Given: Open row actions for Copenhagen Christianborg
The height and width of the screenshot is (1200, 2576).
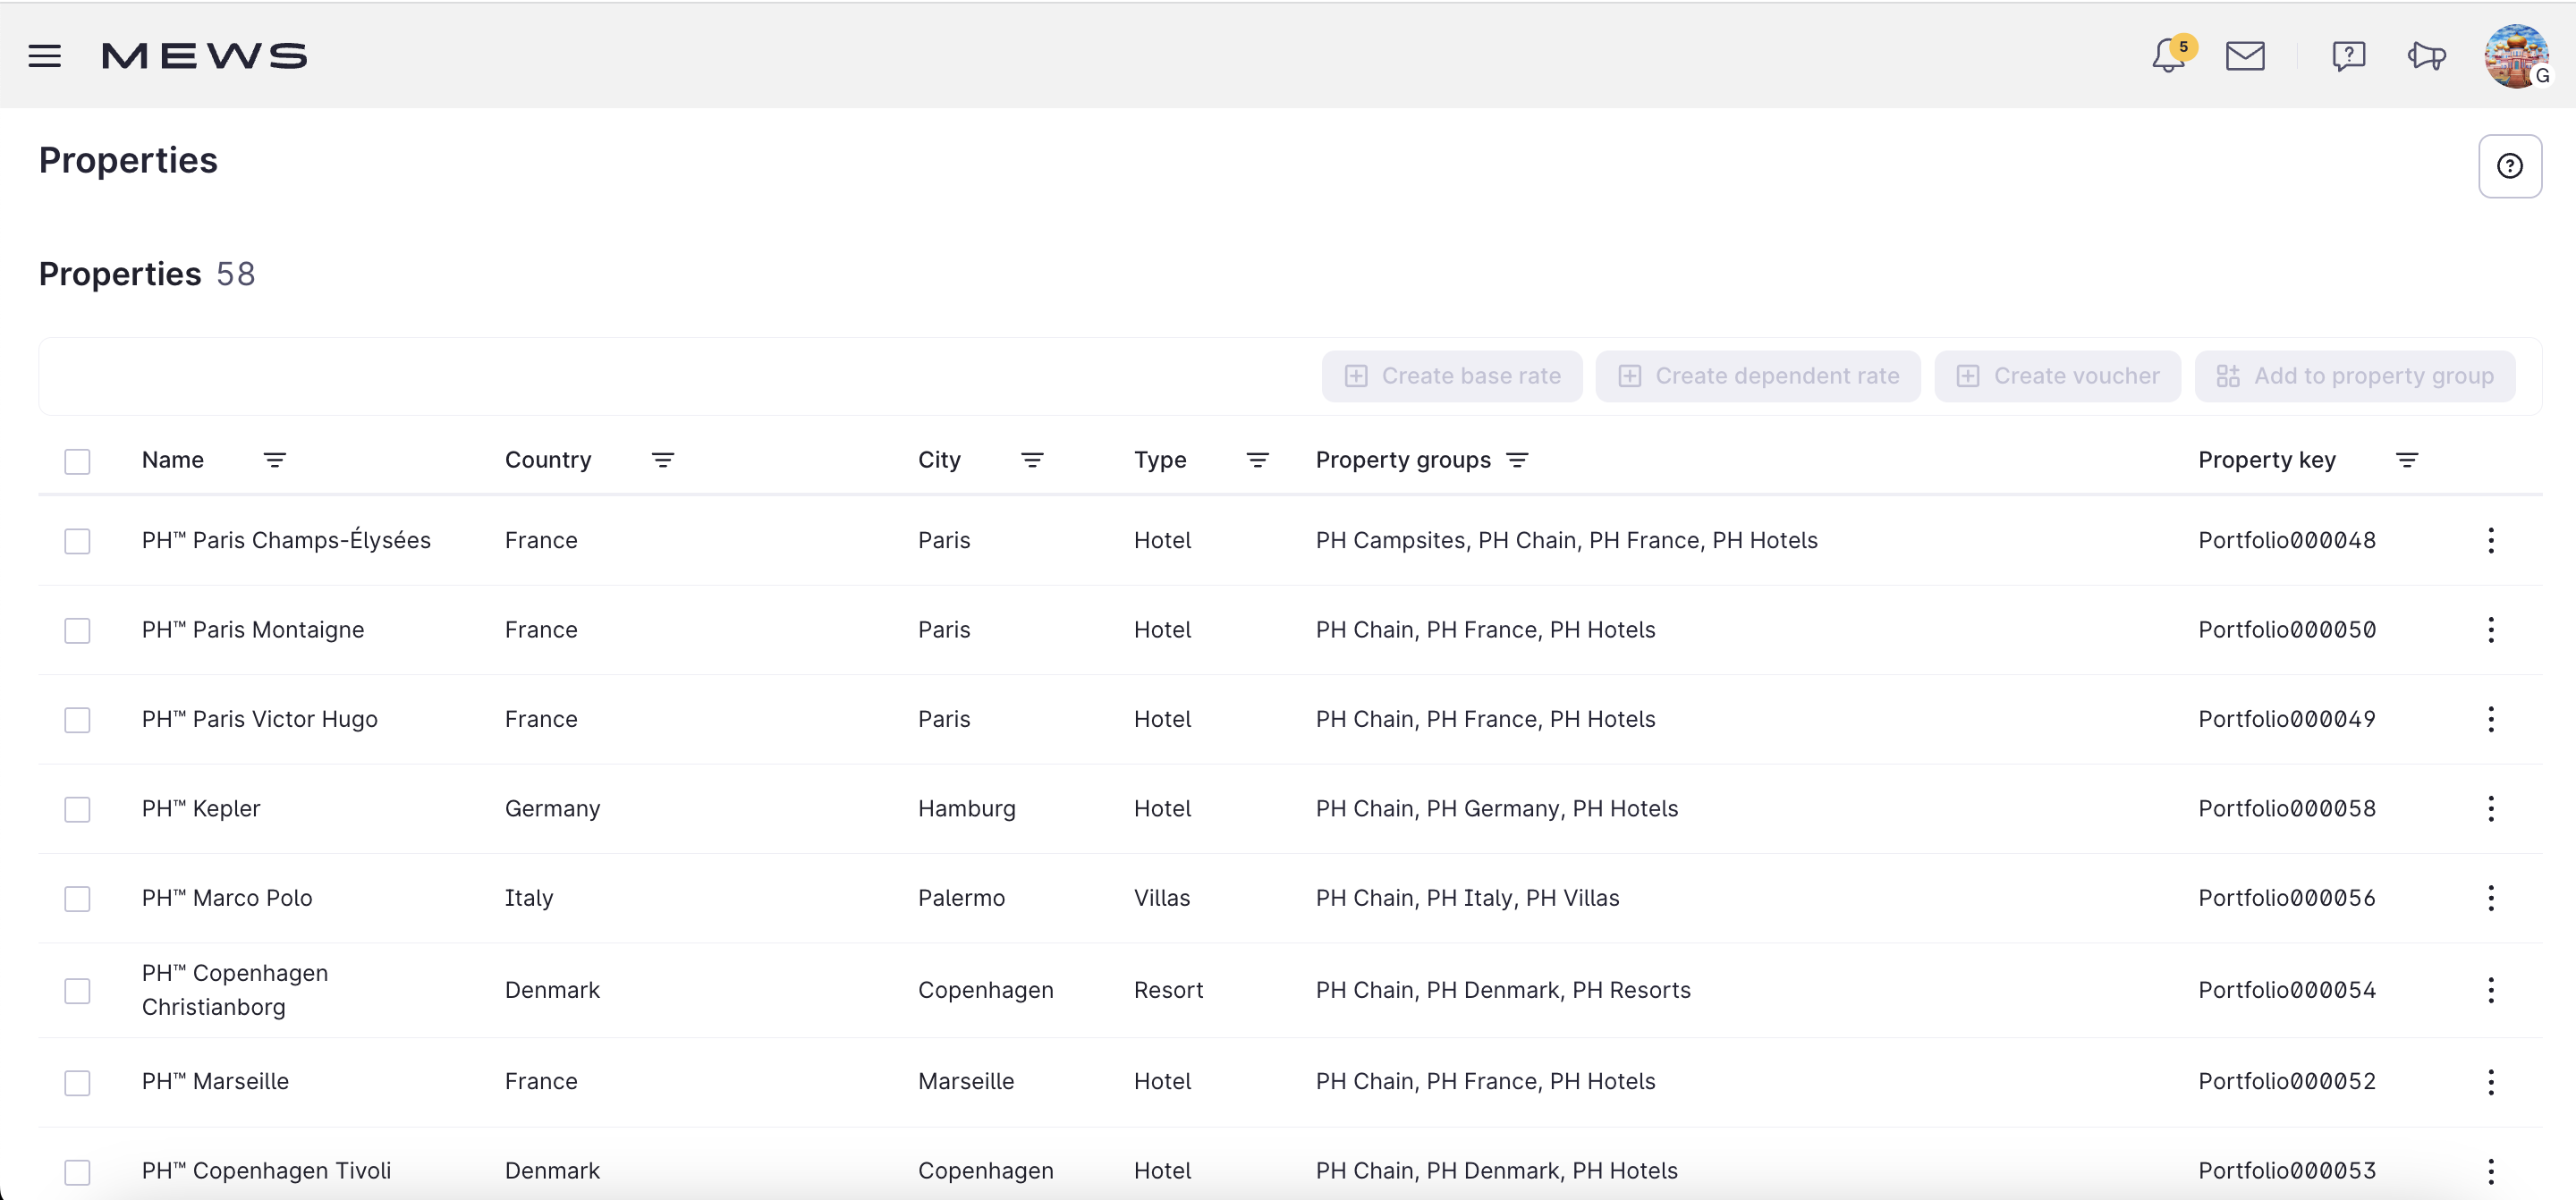Looking at the screenshot, I should point(2491,991).
